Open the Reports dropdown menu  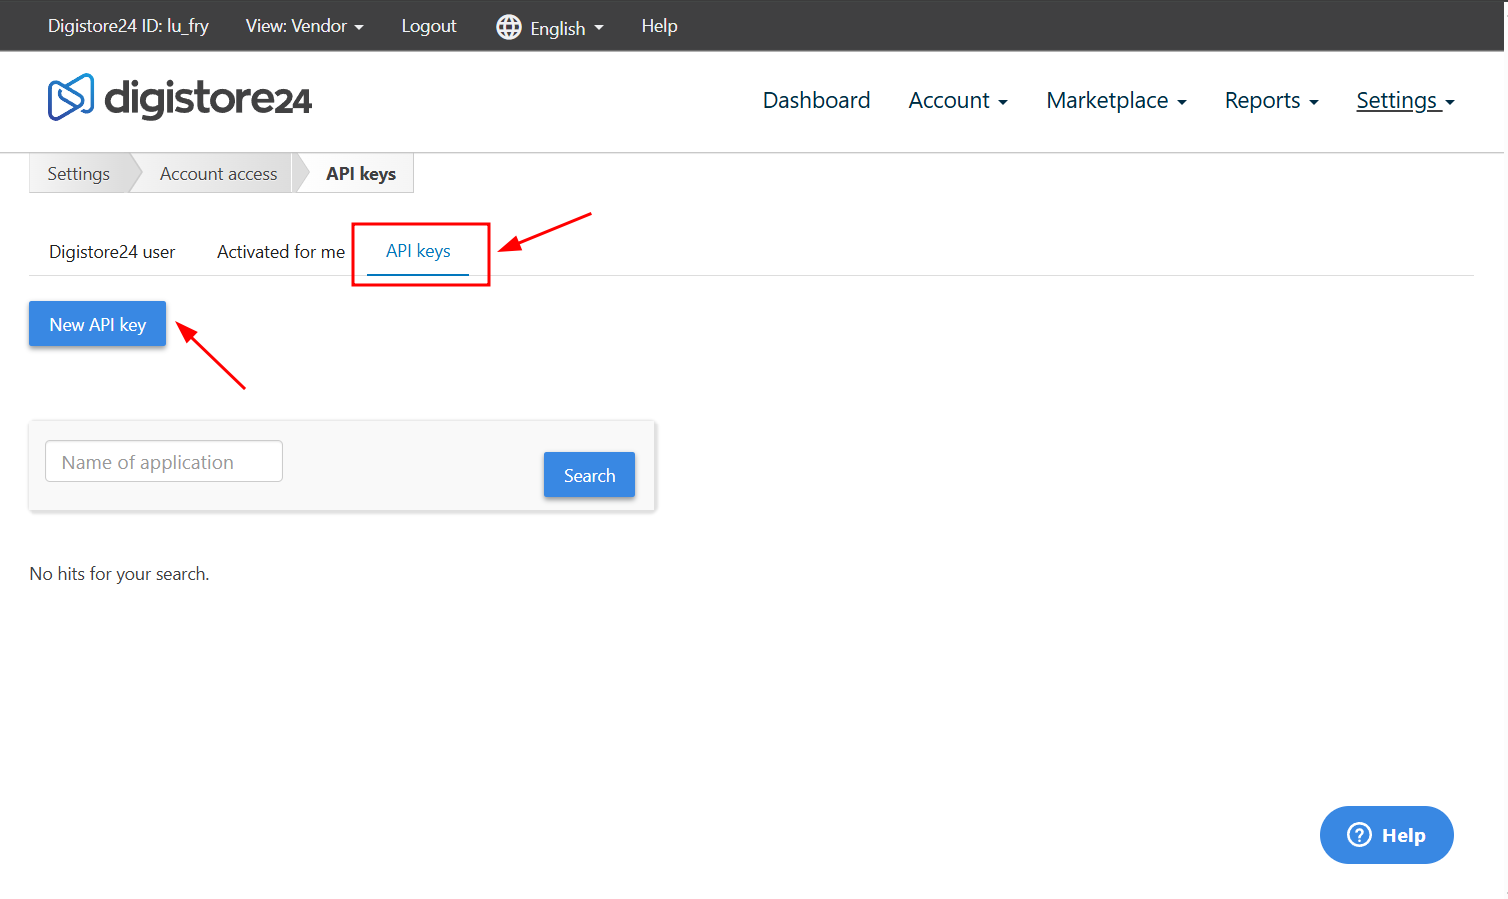pyautogui.click(x=1272, y=101)
